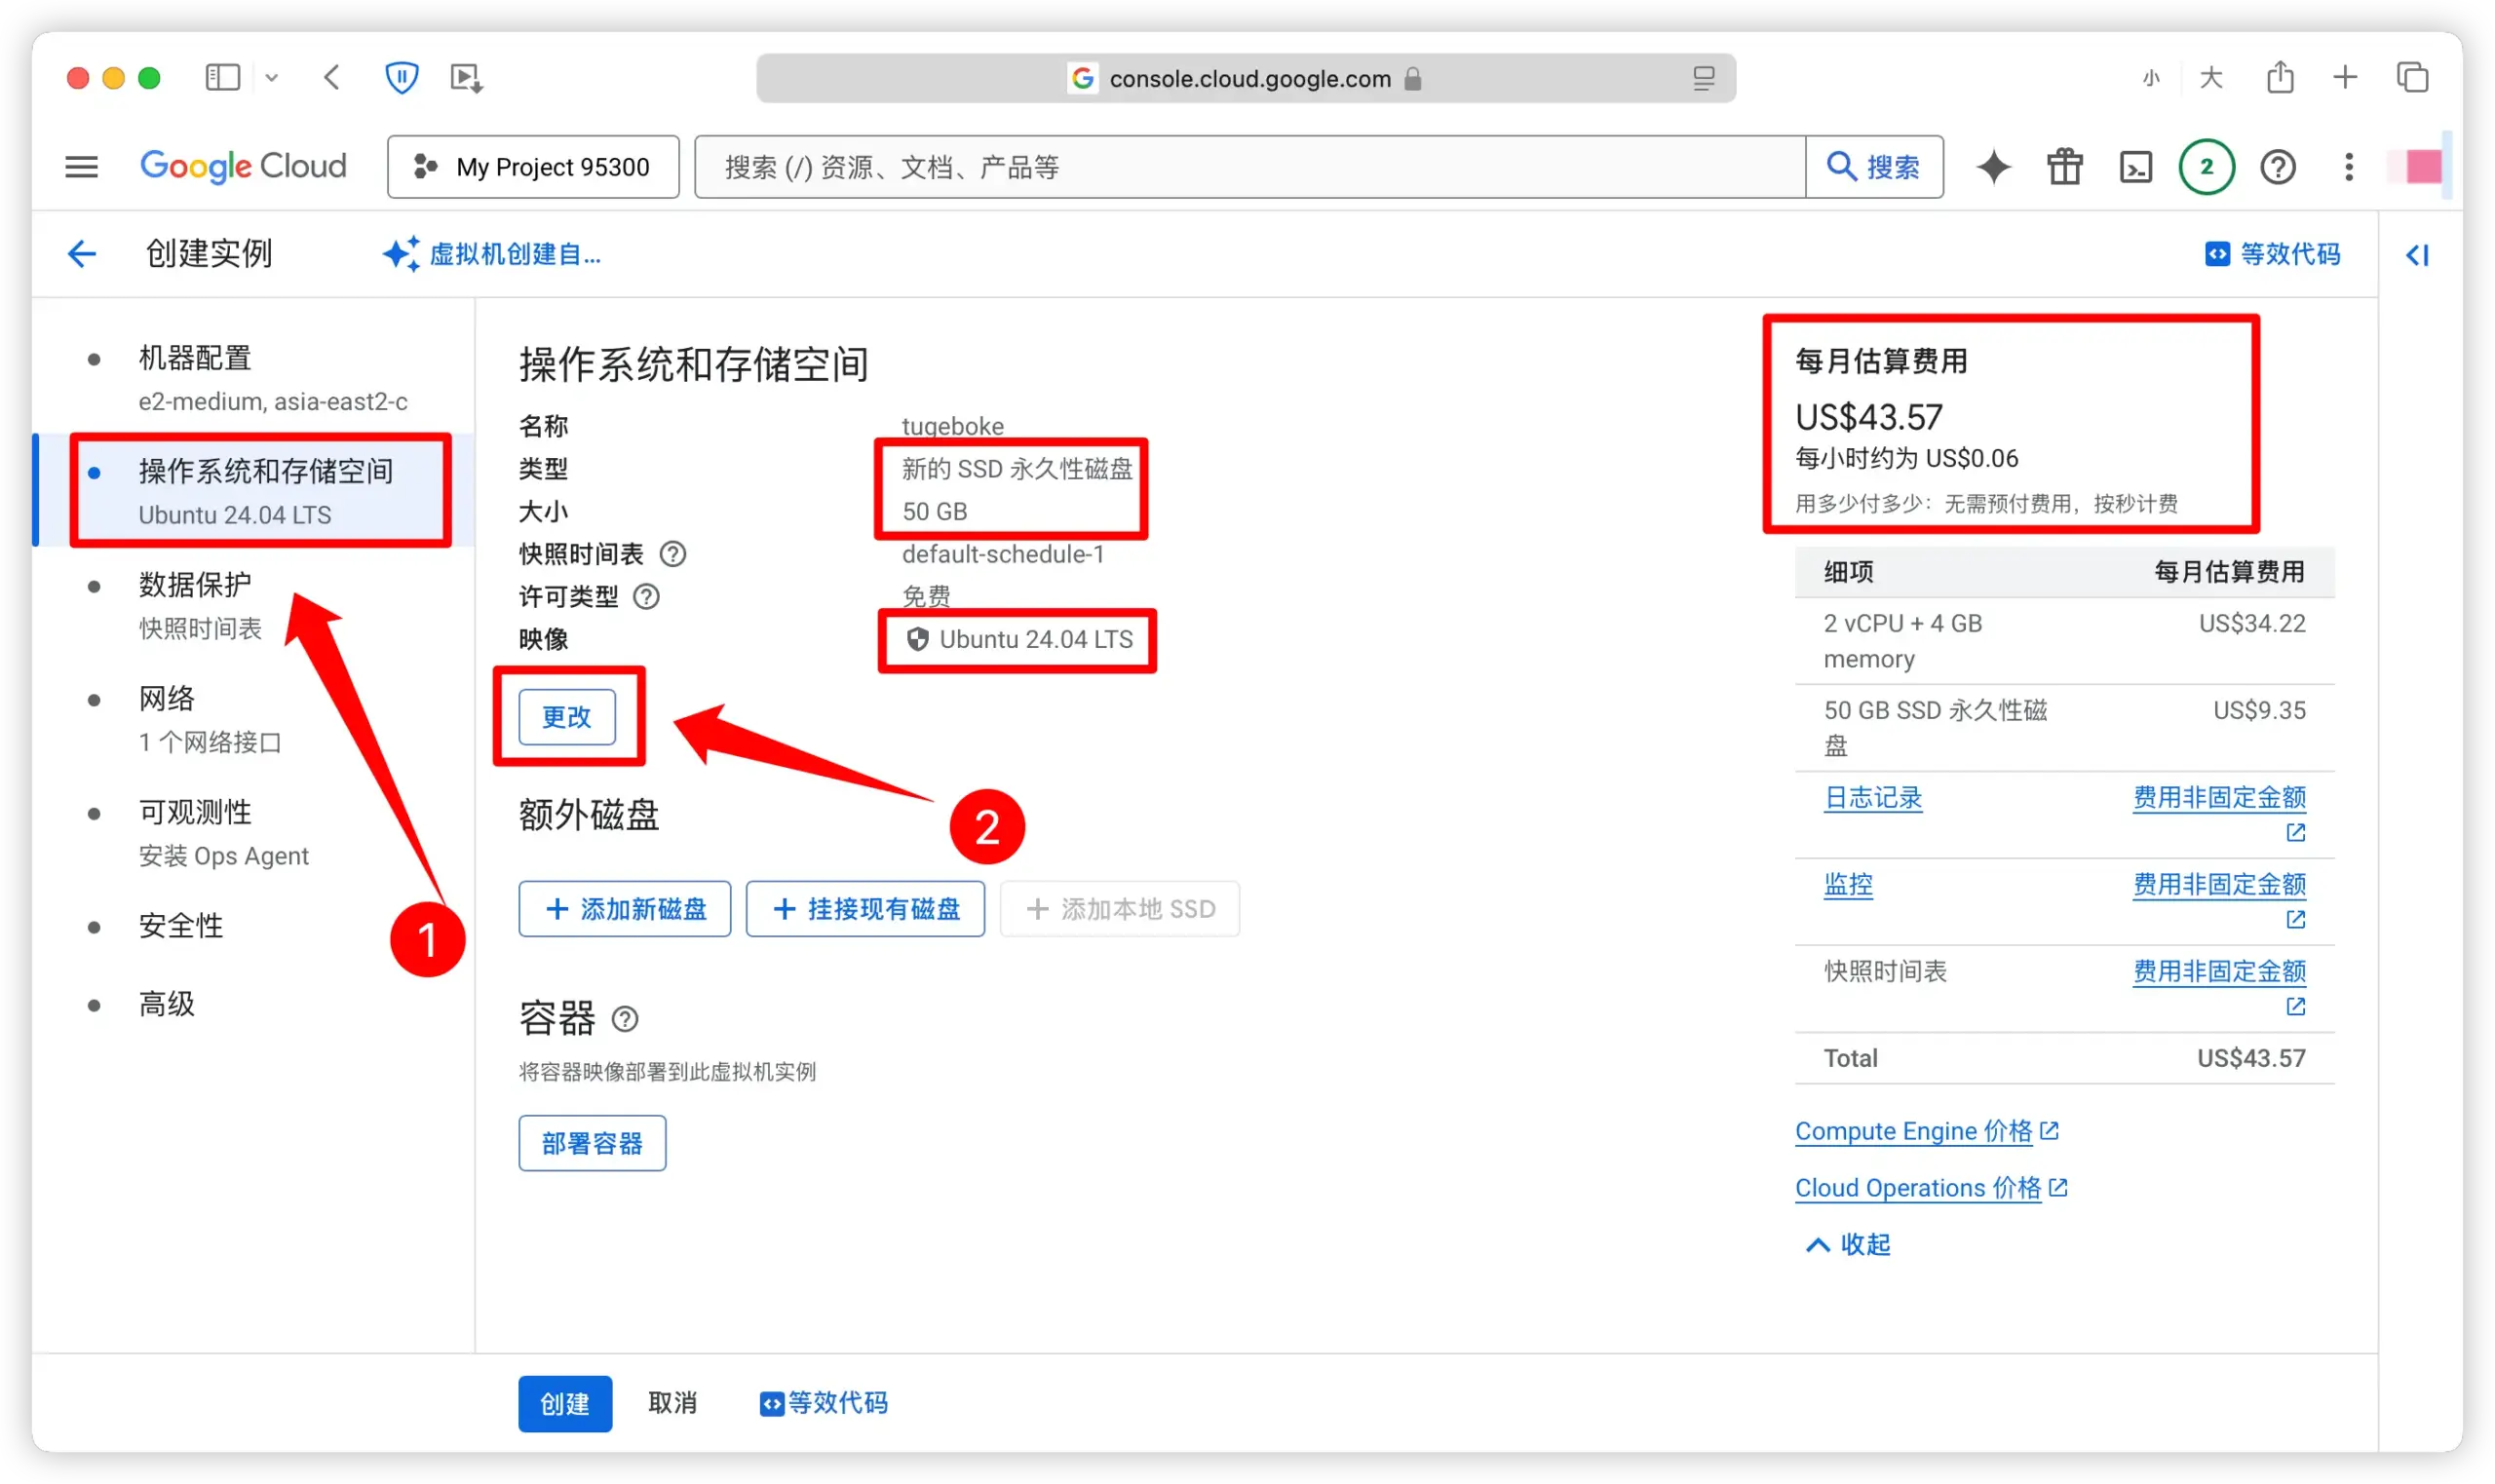
Task: Click the gift free trial icon
Action: [2064, 166]
